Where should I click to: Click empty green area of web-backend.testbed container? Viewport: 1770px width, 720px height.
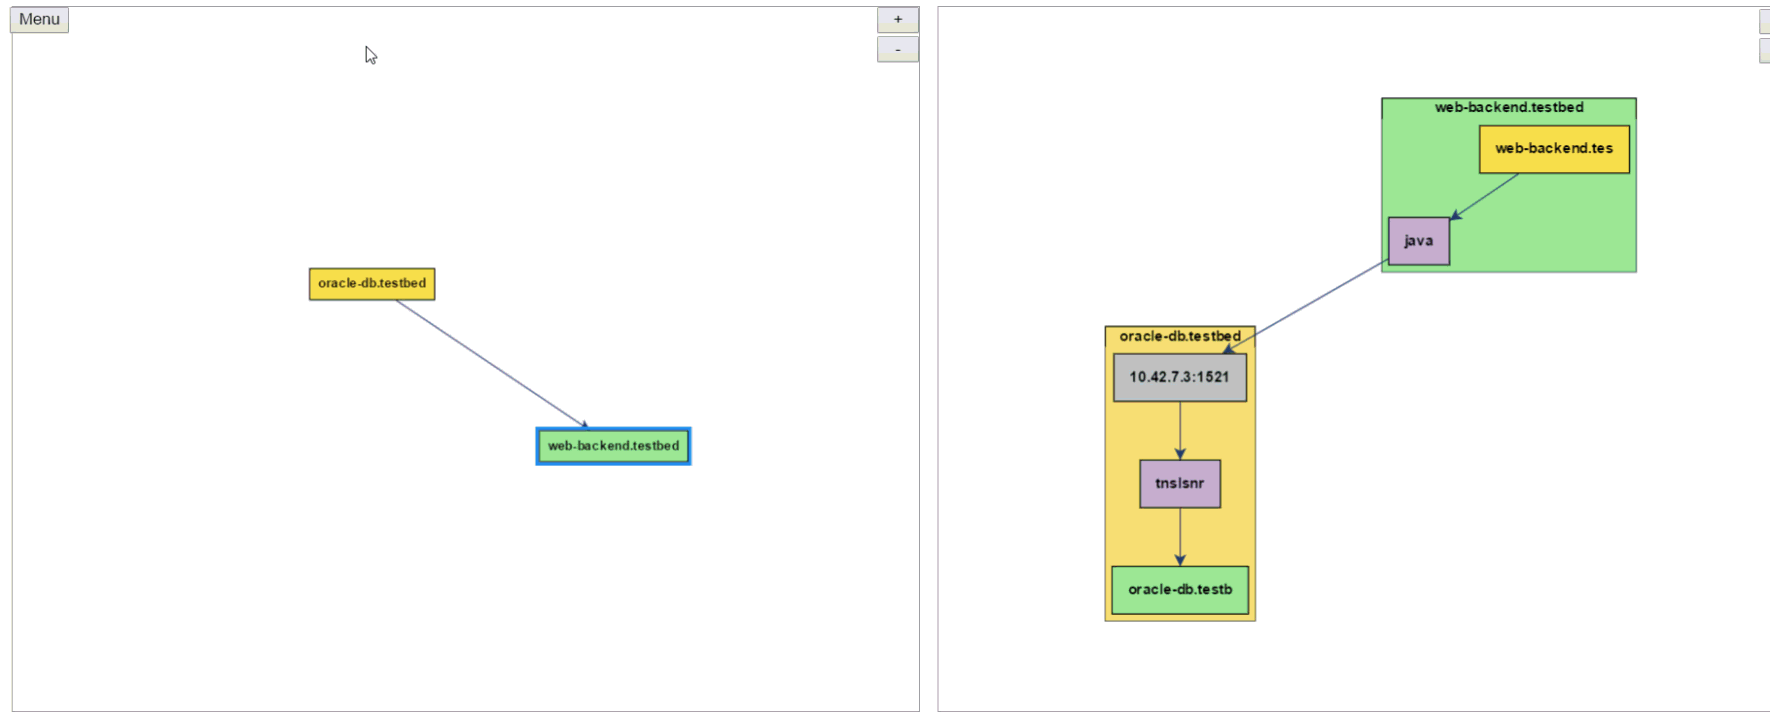1560,235
